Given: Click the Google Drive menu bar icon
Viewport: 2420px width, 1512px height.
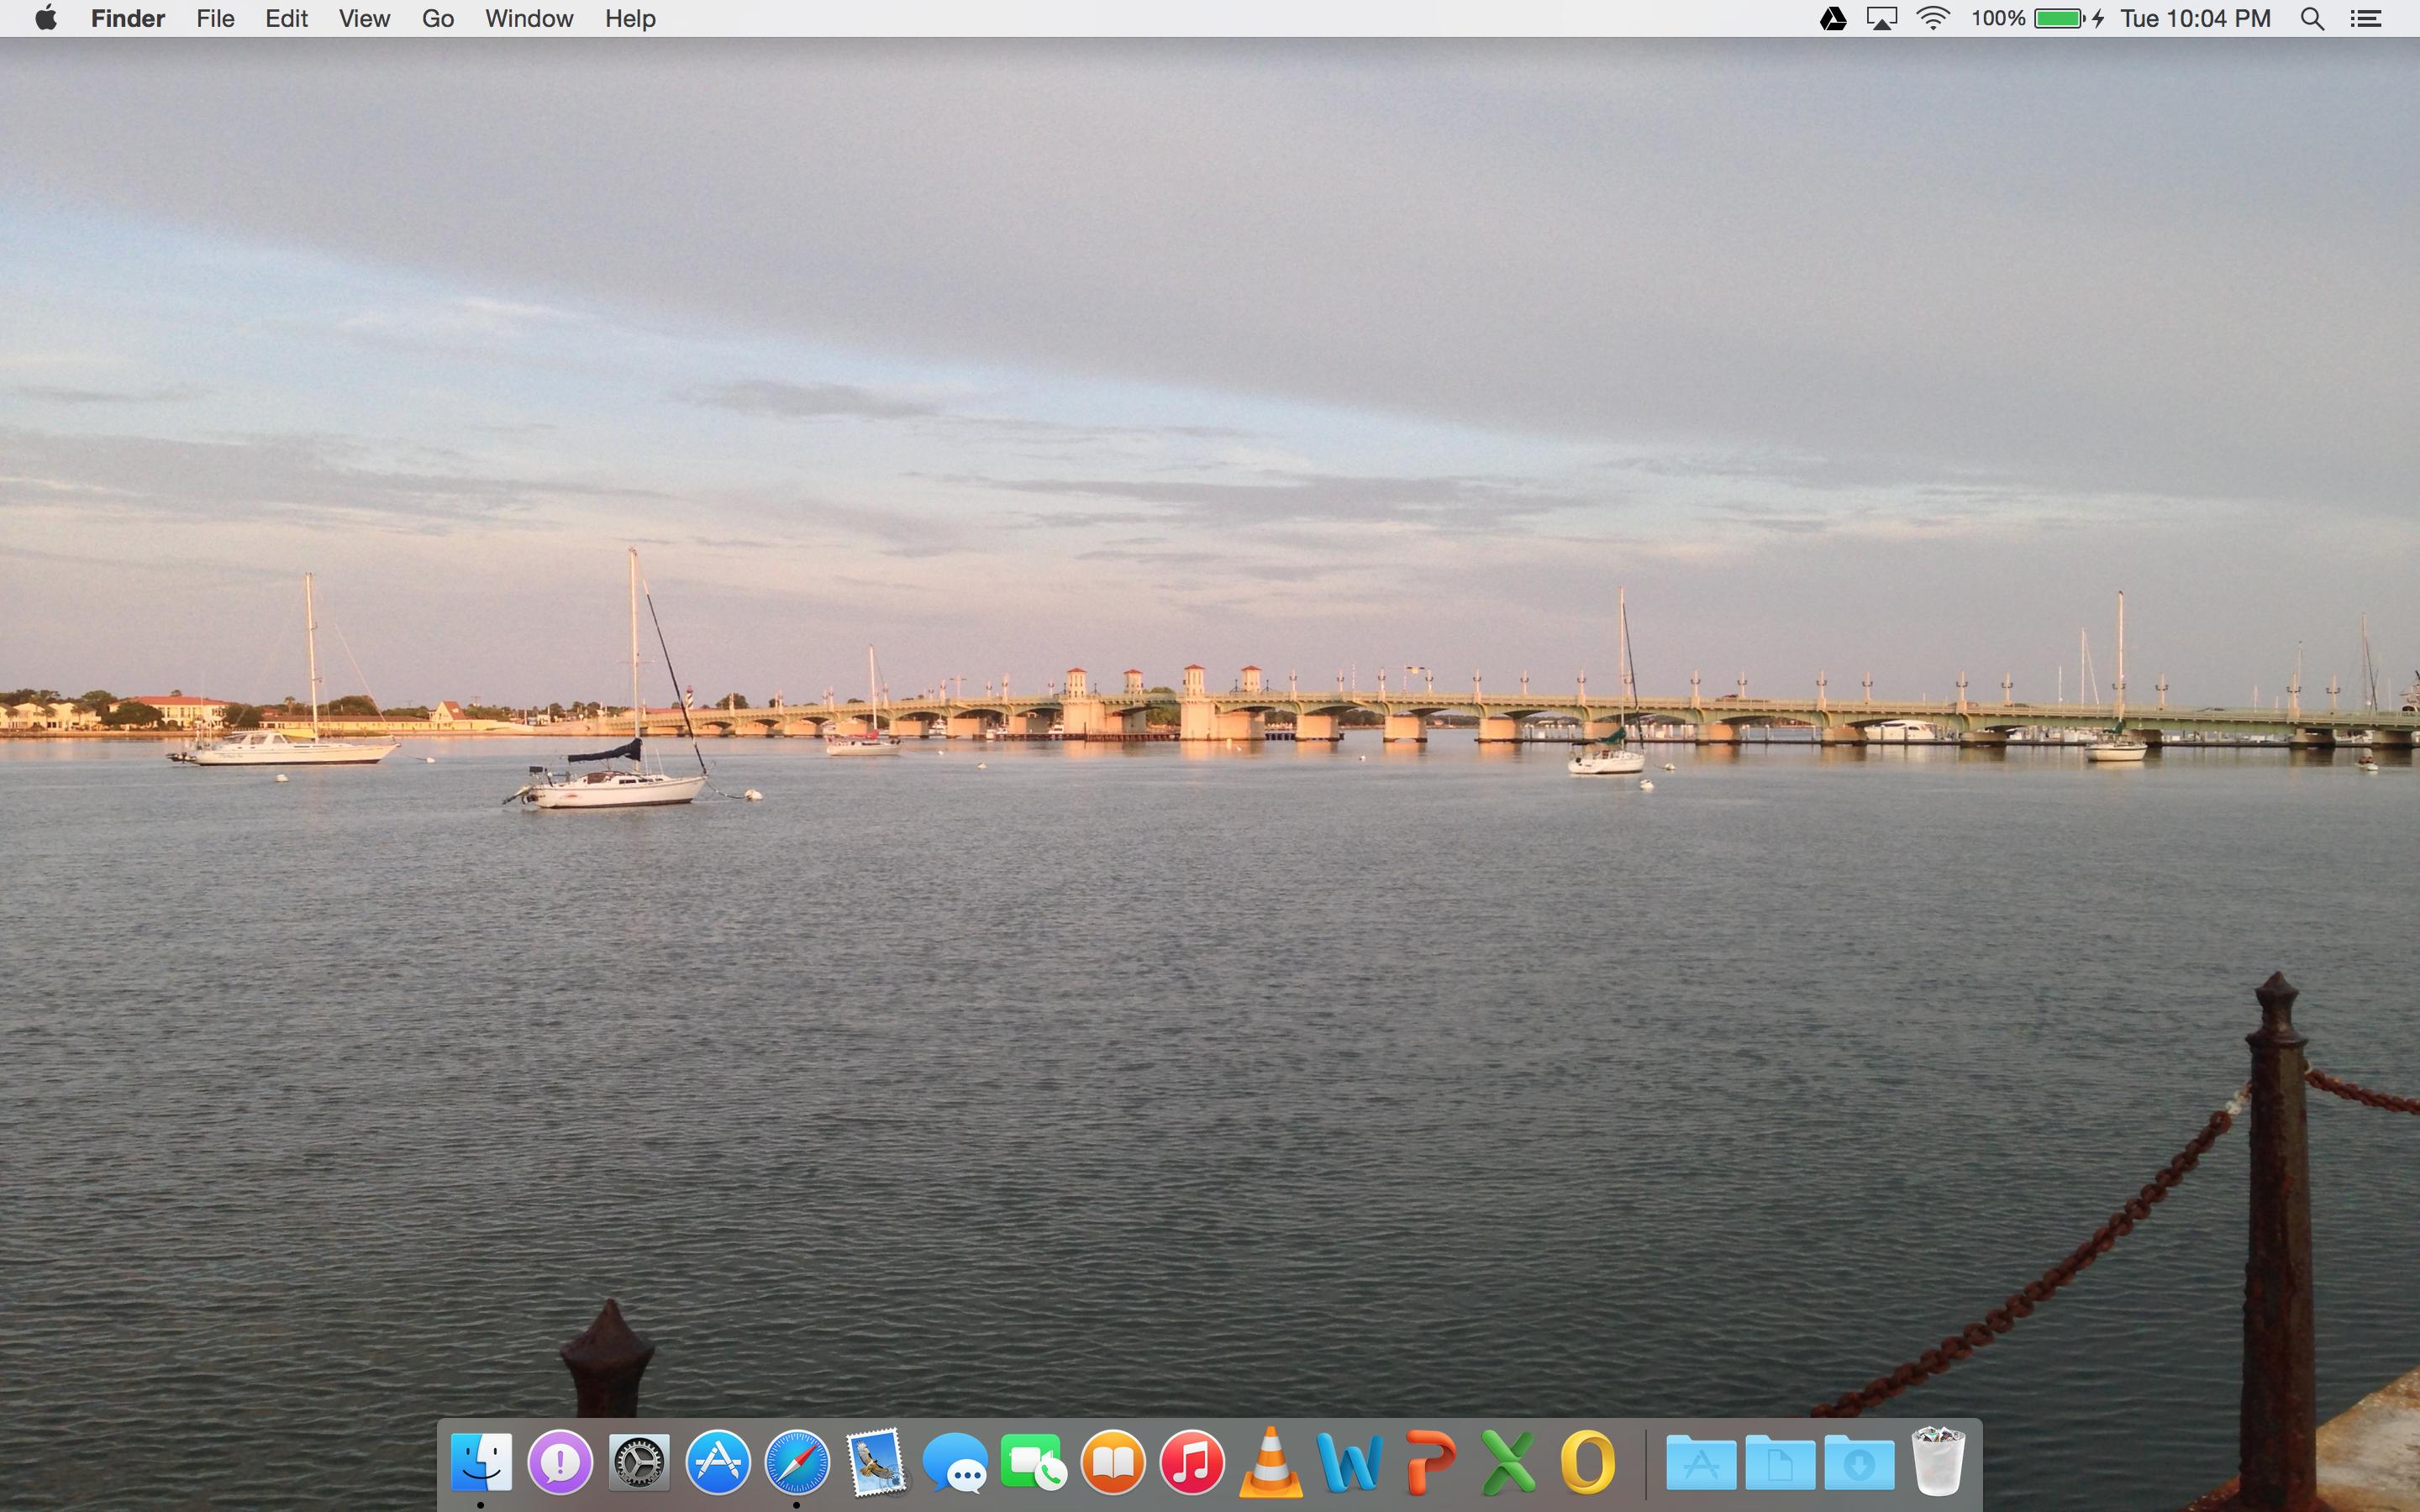Looking at the screenshot, I should 1833,19.
